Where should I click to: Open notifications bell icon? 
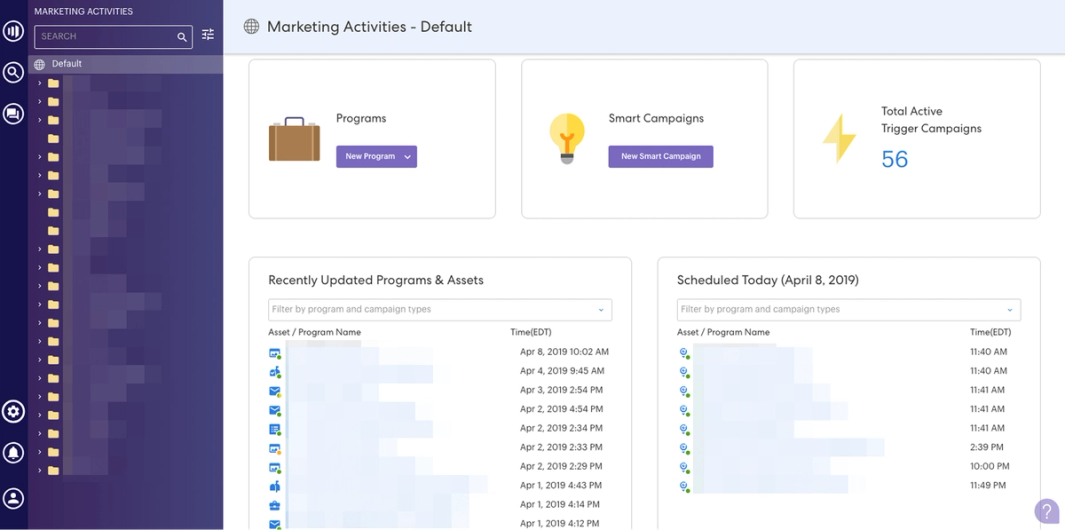14,453
